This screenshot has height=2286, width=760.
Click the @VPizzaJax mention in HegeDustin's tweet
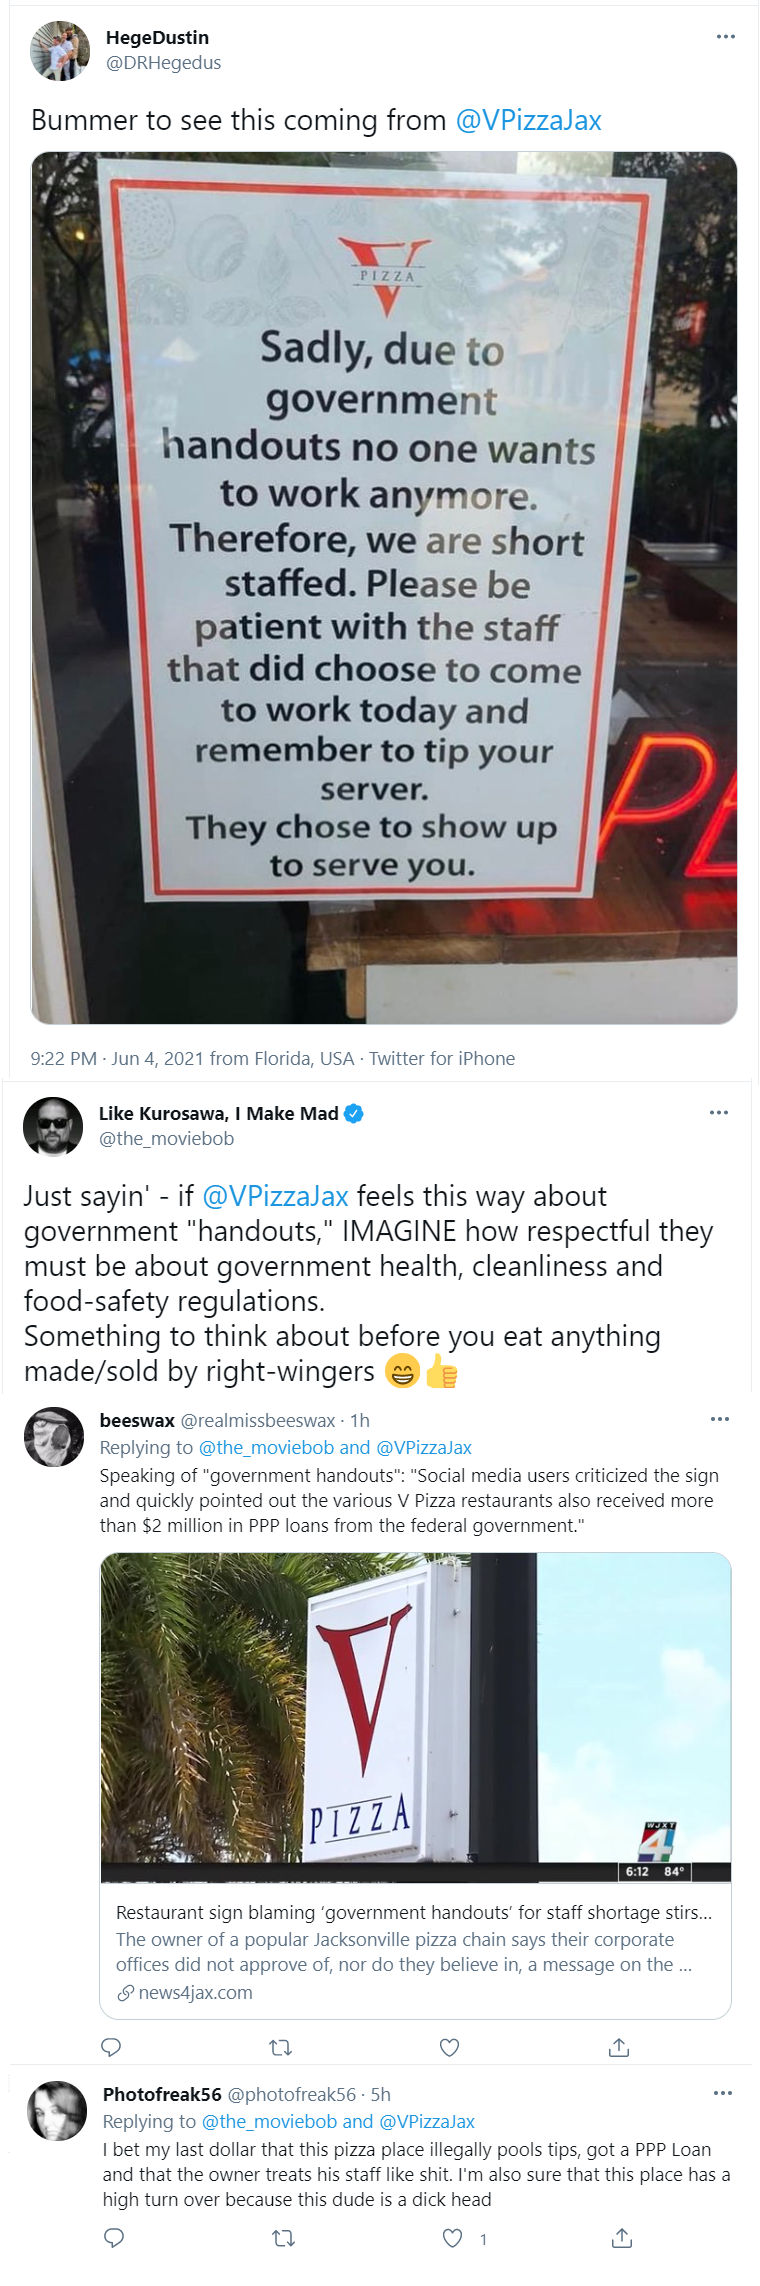pos(529,120)
